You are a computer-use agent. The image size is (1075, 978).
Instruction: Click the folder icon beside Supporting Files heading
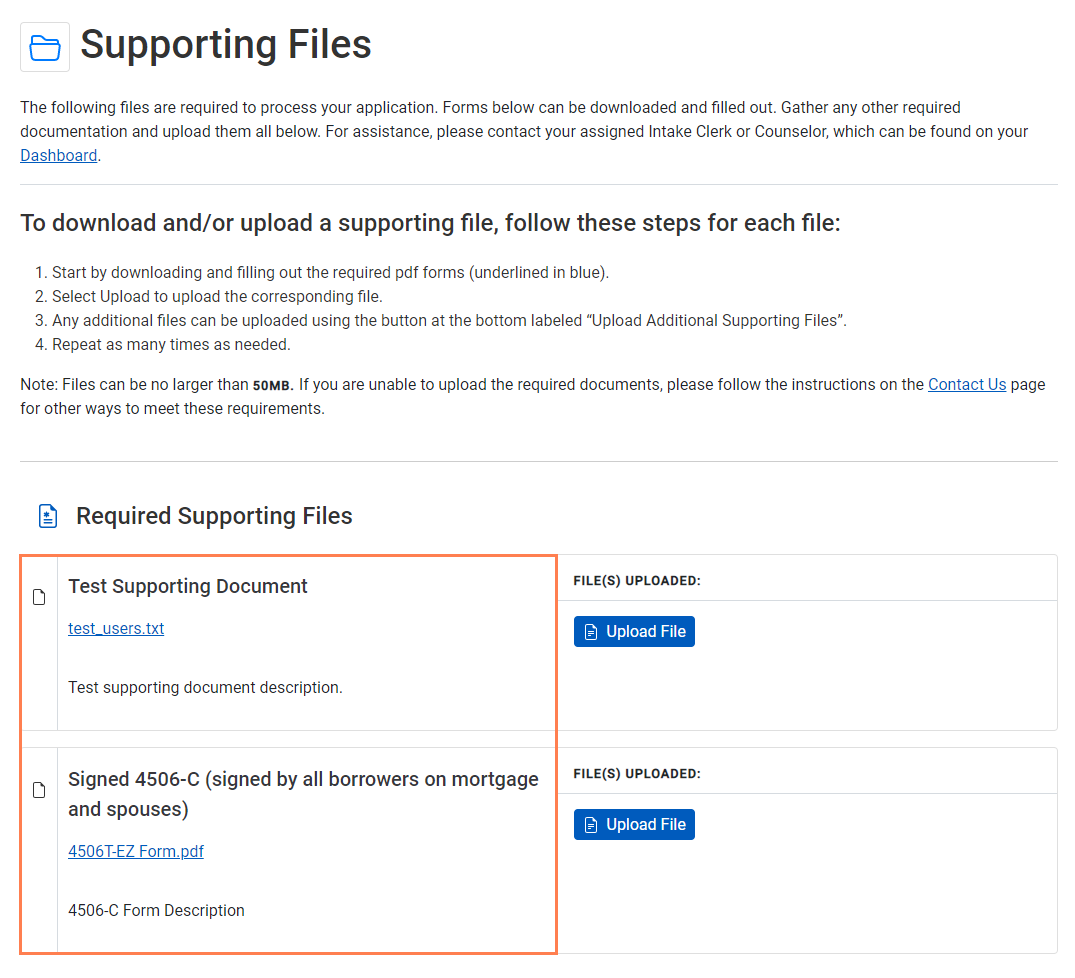coord(45,47)
